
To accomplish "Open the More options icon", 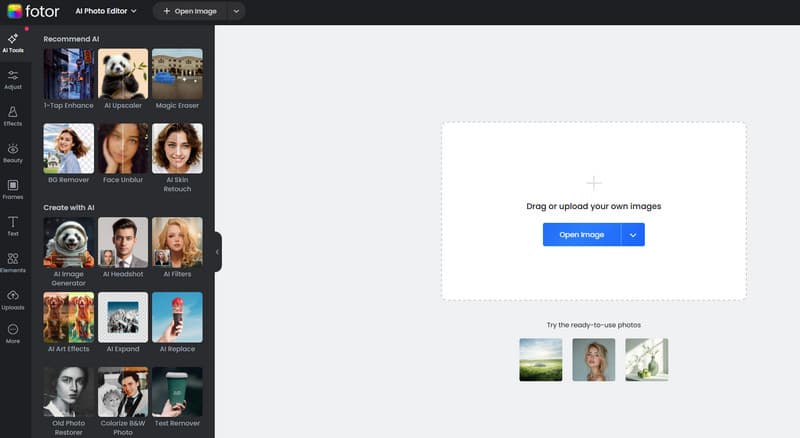I will 13,334.
